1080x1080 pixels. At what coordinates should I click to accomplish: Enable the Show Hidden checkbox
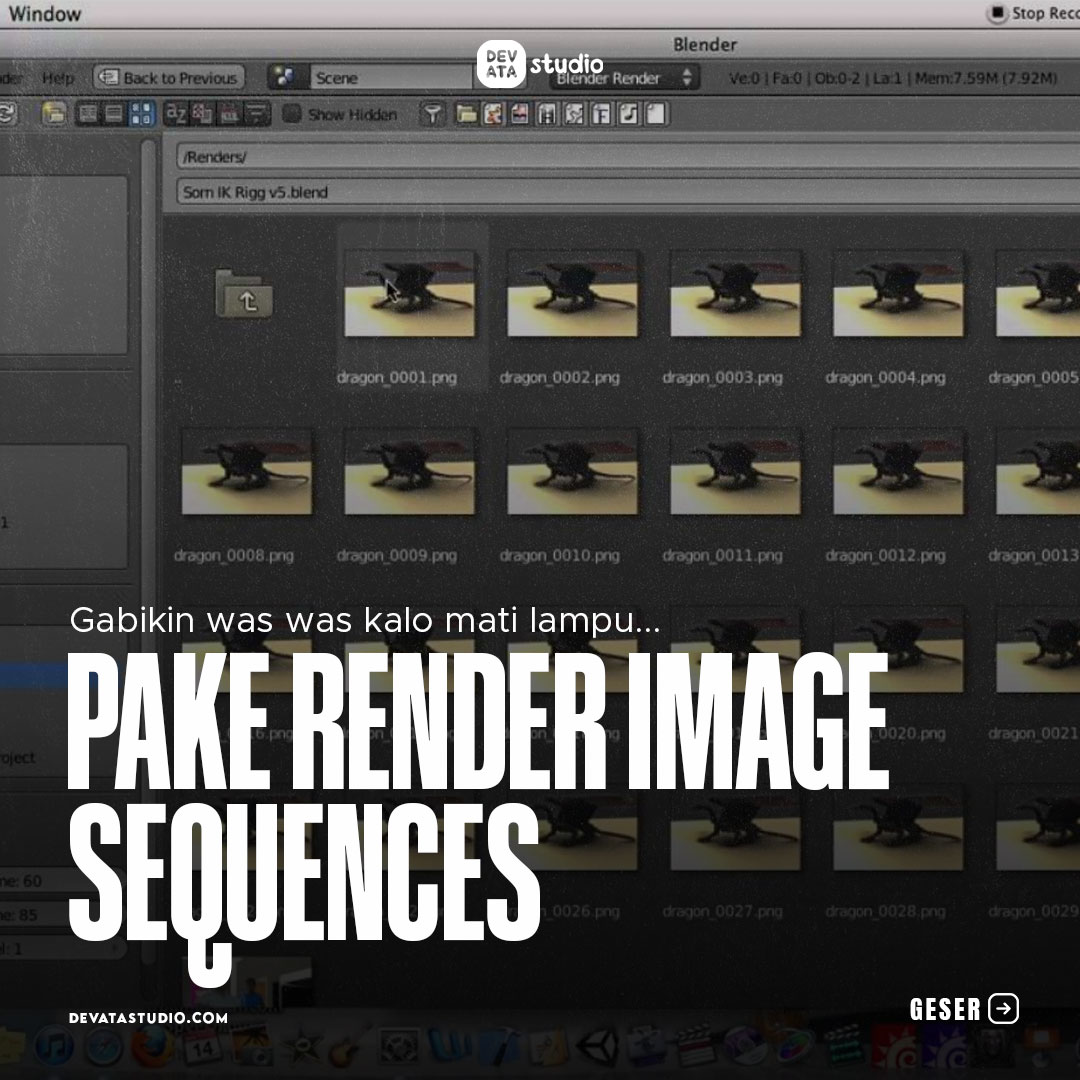(292, 114)
